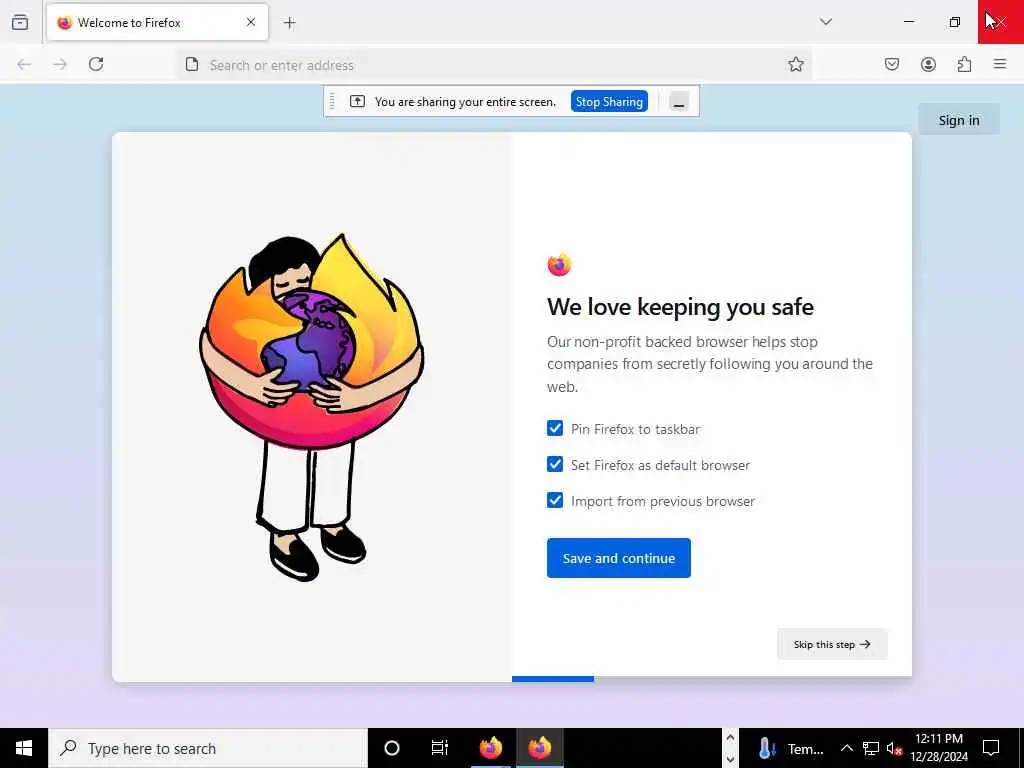Click the taskbar toolbar scroll down arrow
This screenshot has height=768, width=1024.
tap(730, 759)
